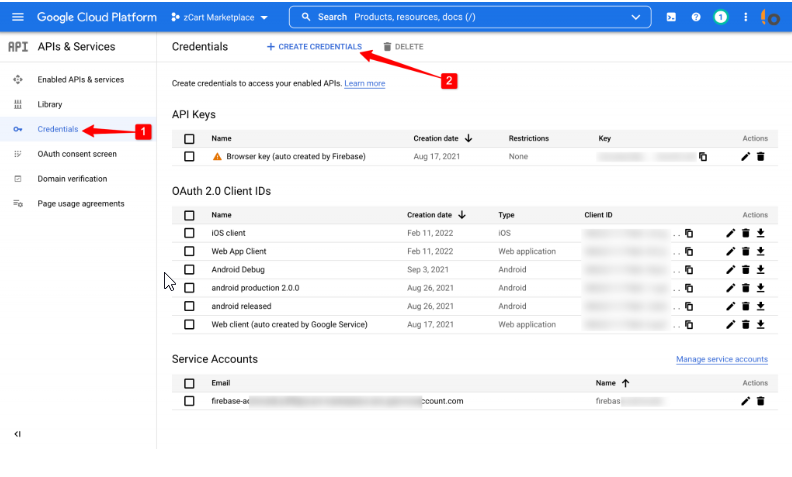Open the notifications badge icon
Viewport: 792px width, 477px height.
click(720, 17)
